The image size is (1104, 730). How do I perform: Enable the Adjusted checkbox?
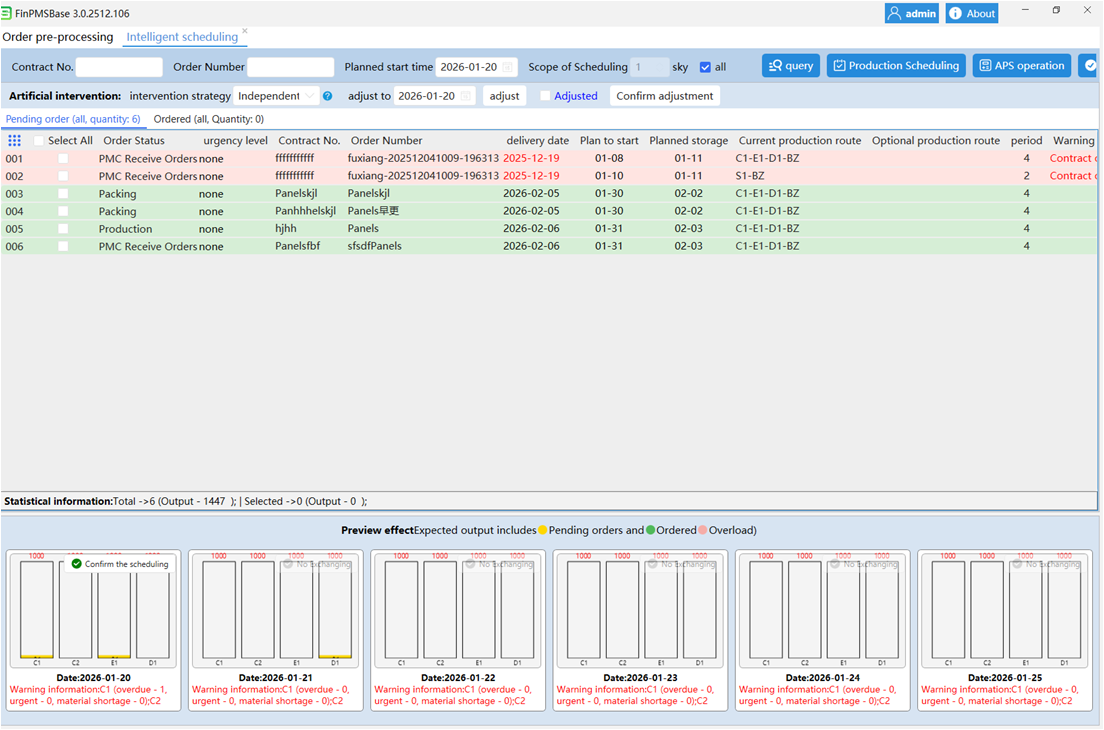click(x=545, y=96)
